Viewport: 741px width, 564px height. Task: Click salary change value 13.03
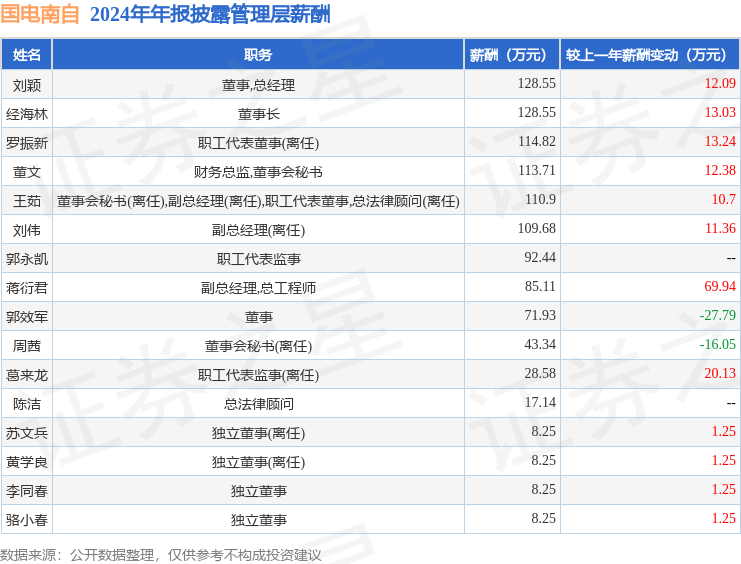click(x=720, y=113)
